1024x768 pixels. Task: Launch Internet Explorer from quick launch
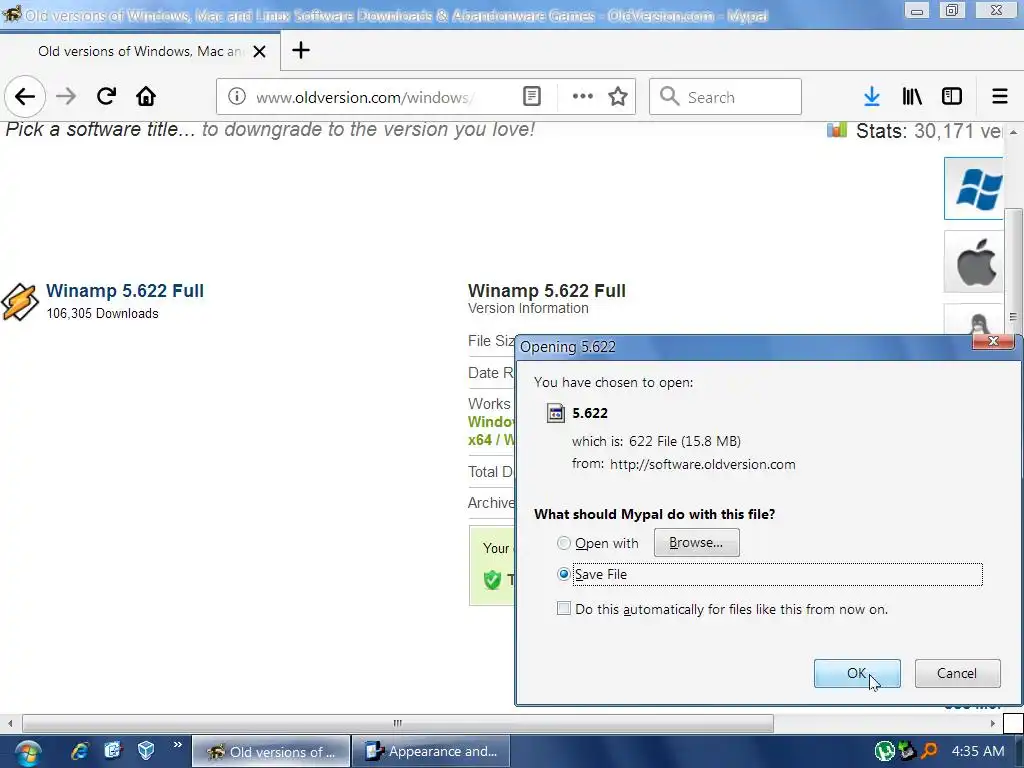80,751
